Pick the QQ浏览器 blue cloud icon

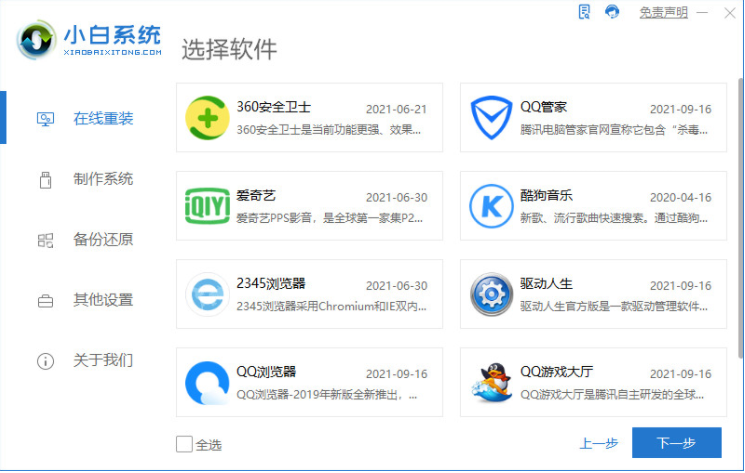click(x=207, y=383)
